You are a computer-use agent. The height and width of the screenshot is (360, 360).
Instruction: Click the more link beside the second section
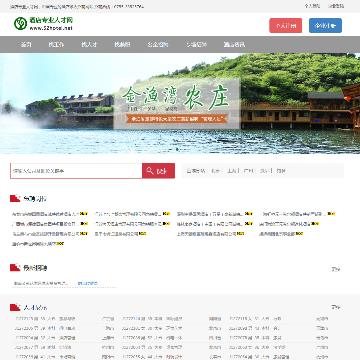pyautogui.click(x=336, y=269)
